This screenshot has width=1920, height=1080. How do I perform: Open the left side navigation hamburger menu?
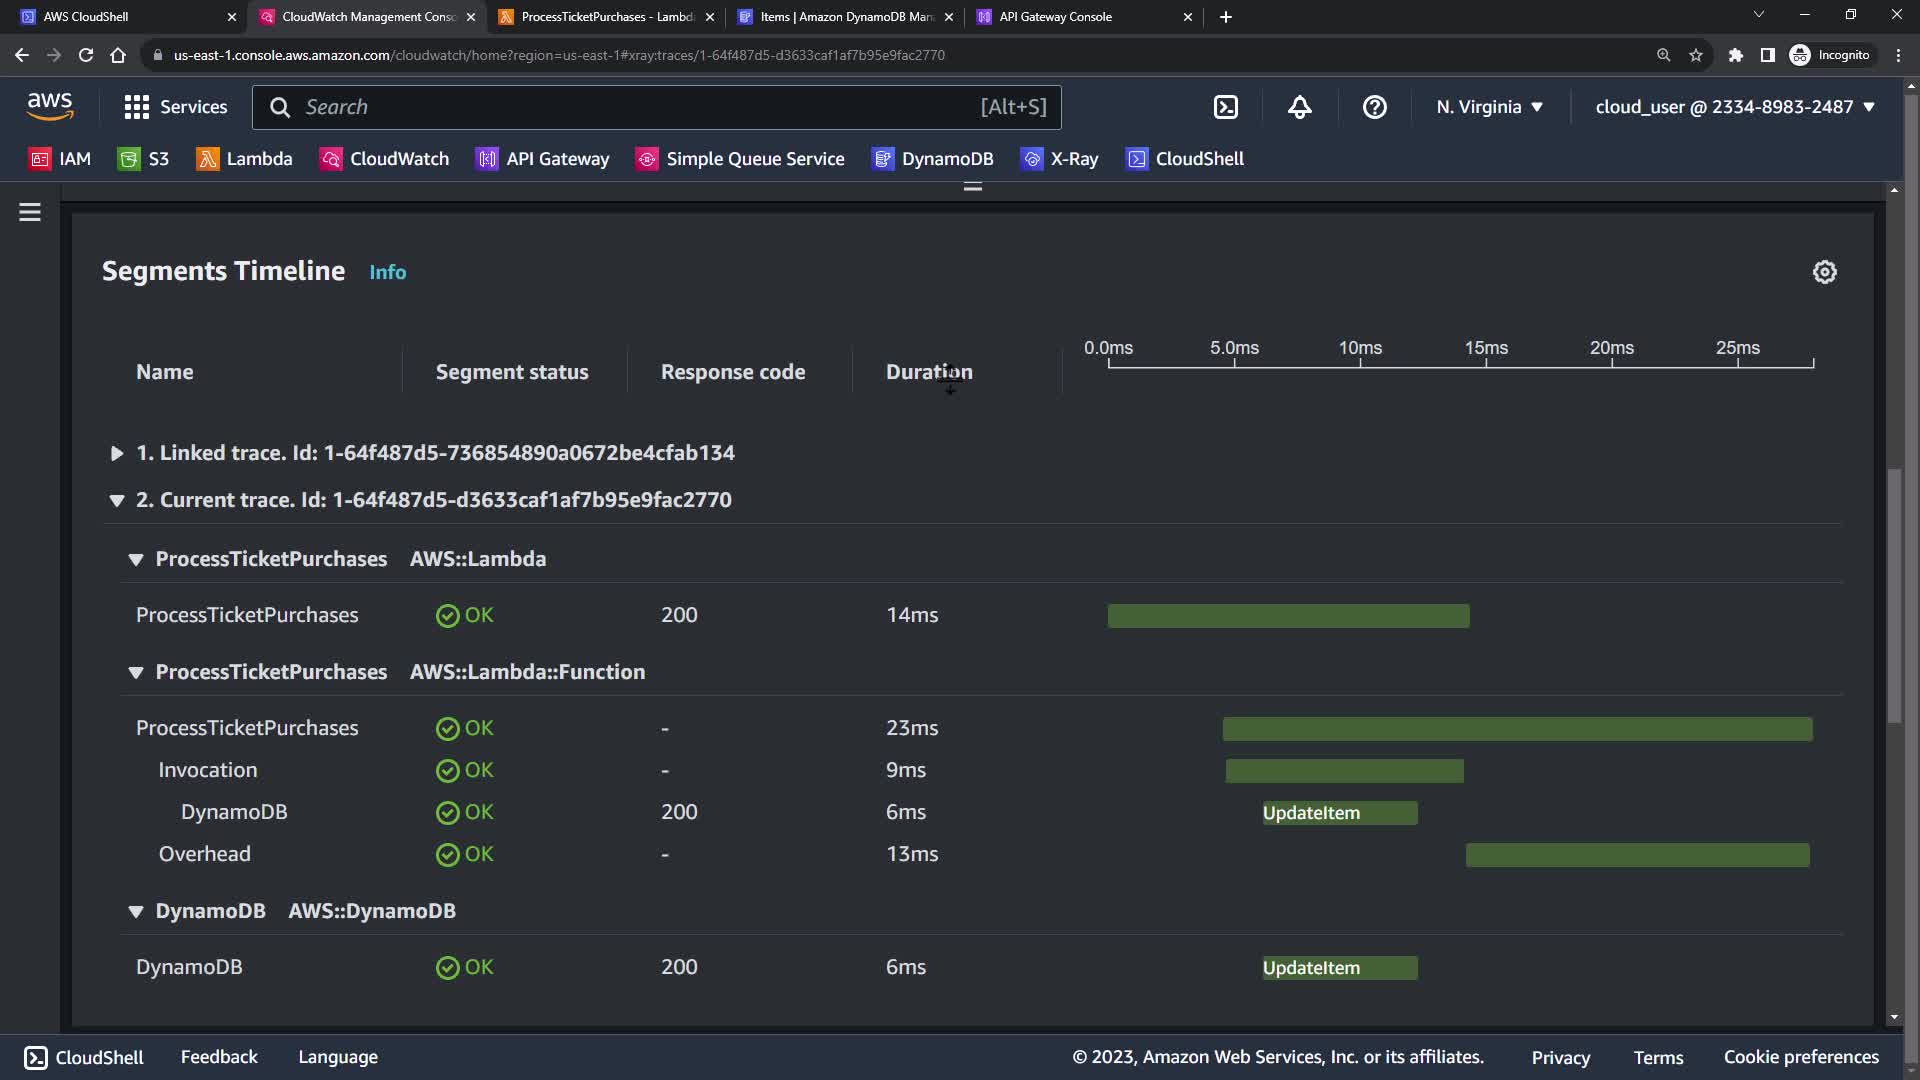(x=30, y=212)
